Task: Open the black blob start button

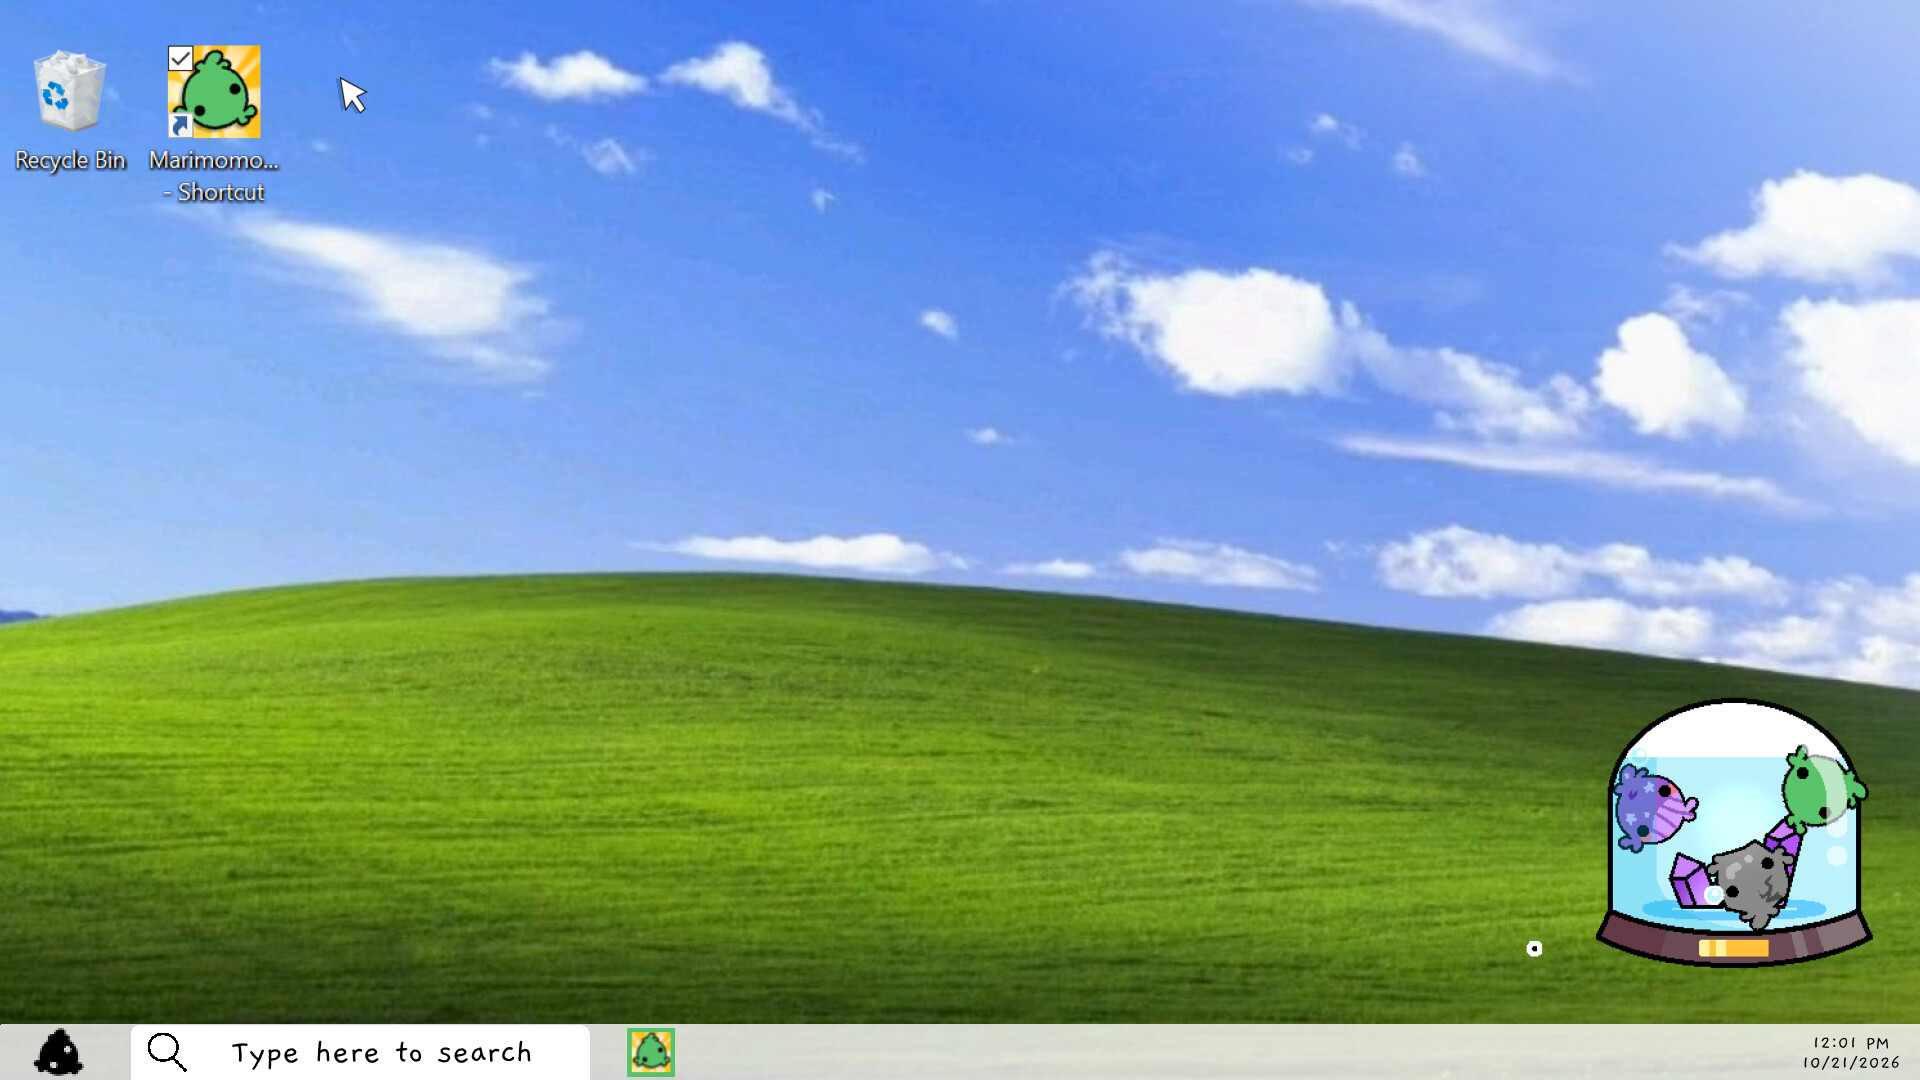Action: pos(58,1052)
